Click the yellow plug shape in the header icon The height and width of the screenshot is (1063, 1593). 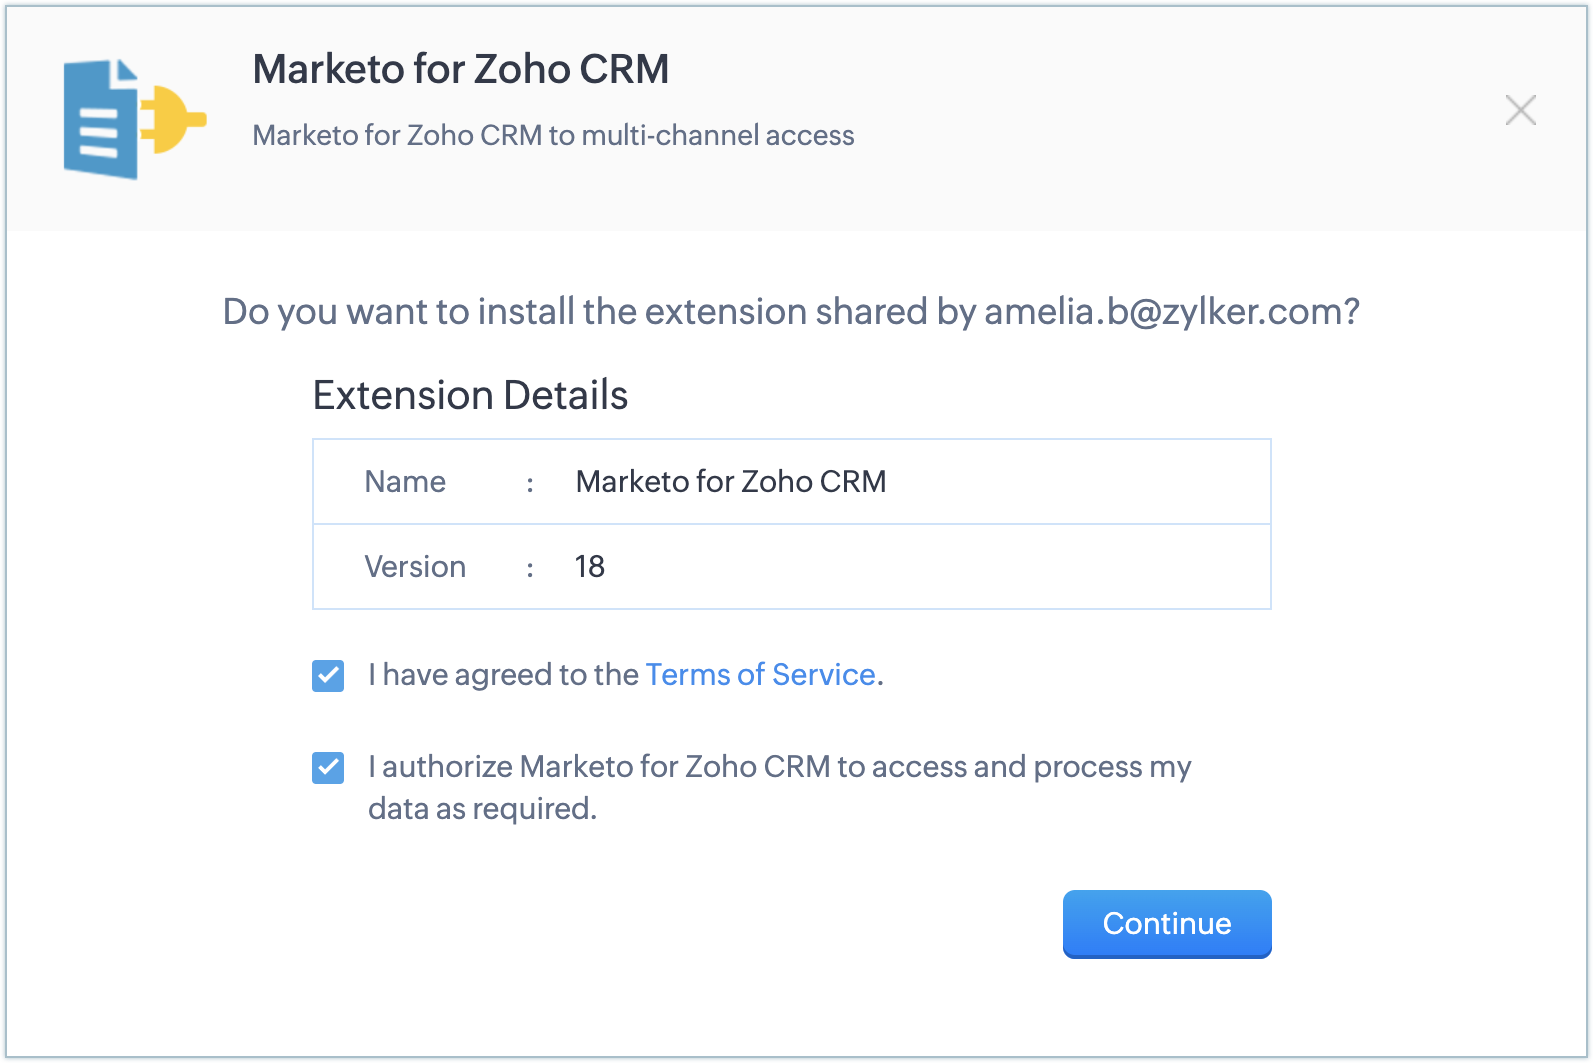[176, 120]
